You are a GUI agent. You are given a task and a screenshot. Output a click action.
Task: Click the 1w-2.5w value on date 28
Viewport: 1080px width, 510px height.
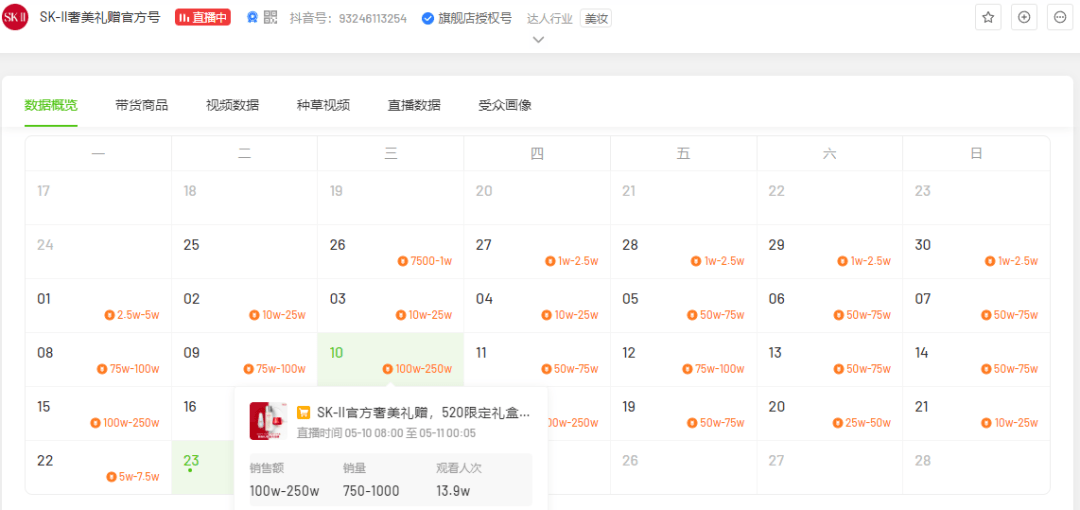(725, 261)
